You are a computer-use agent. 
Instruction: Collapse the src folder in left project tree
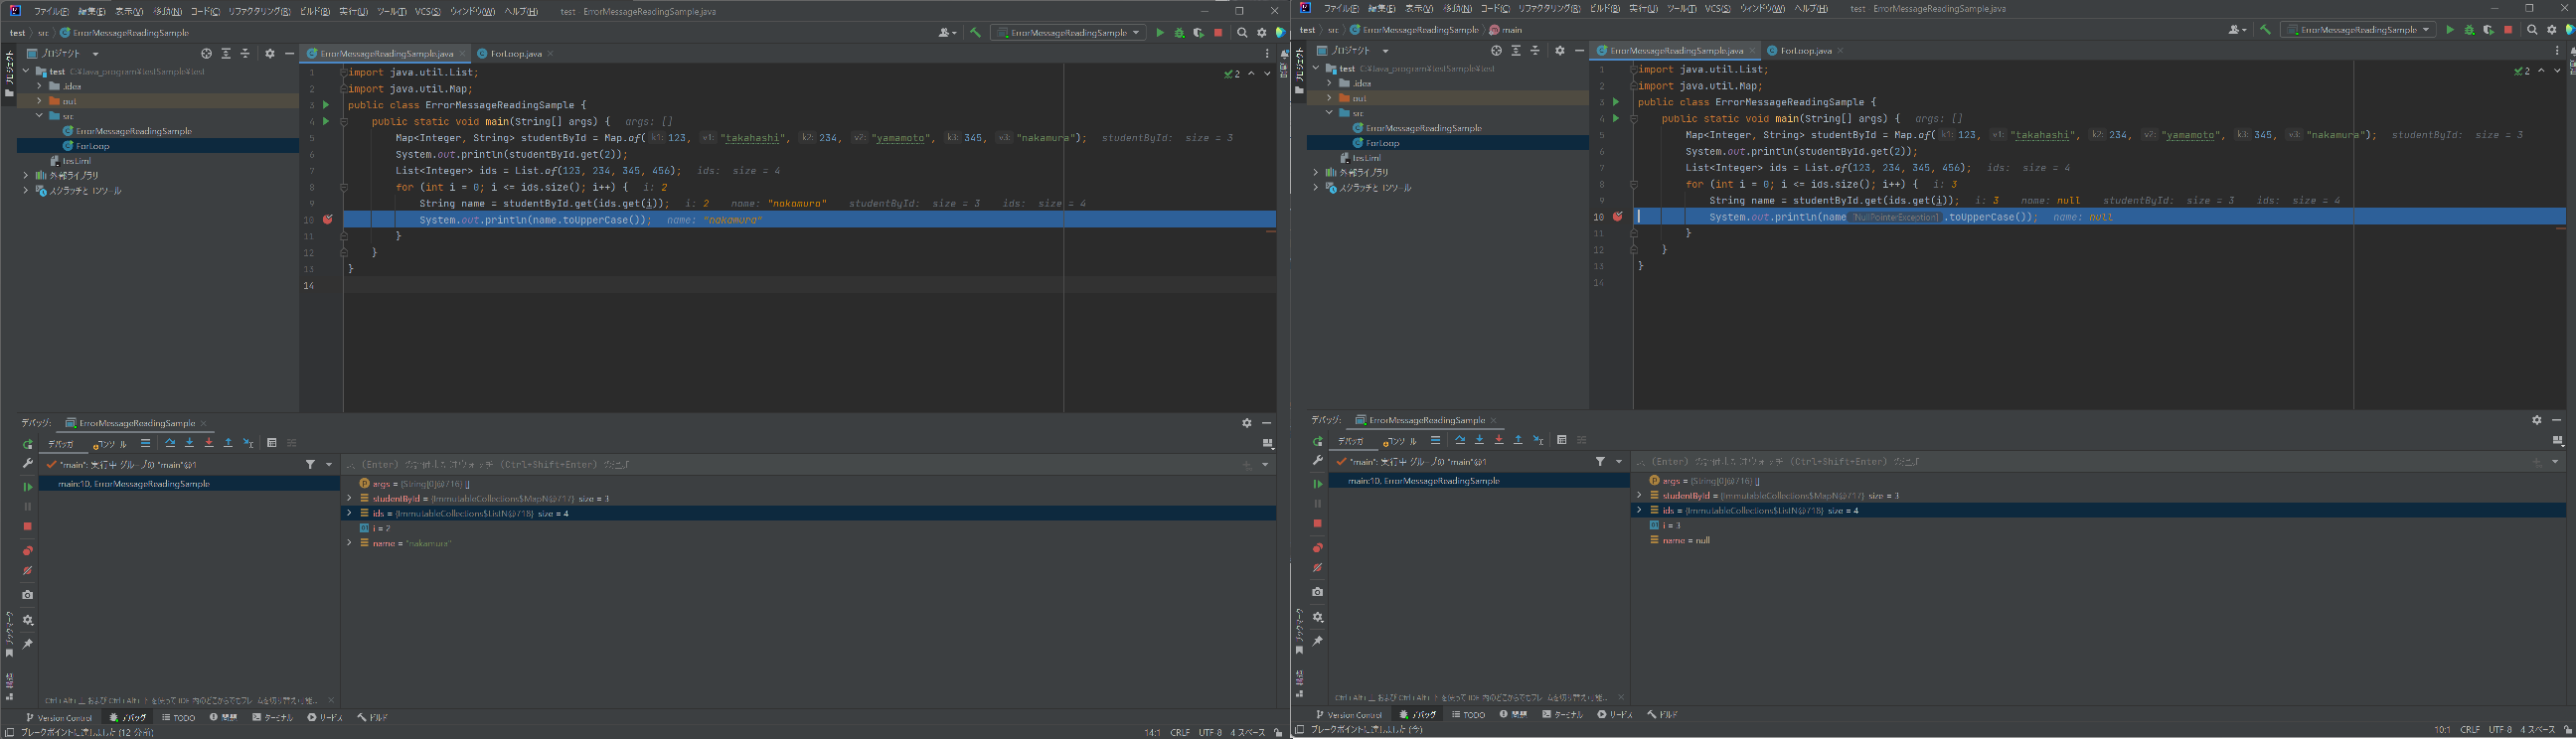point(40,116)
